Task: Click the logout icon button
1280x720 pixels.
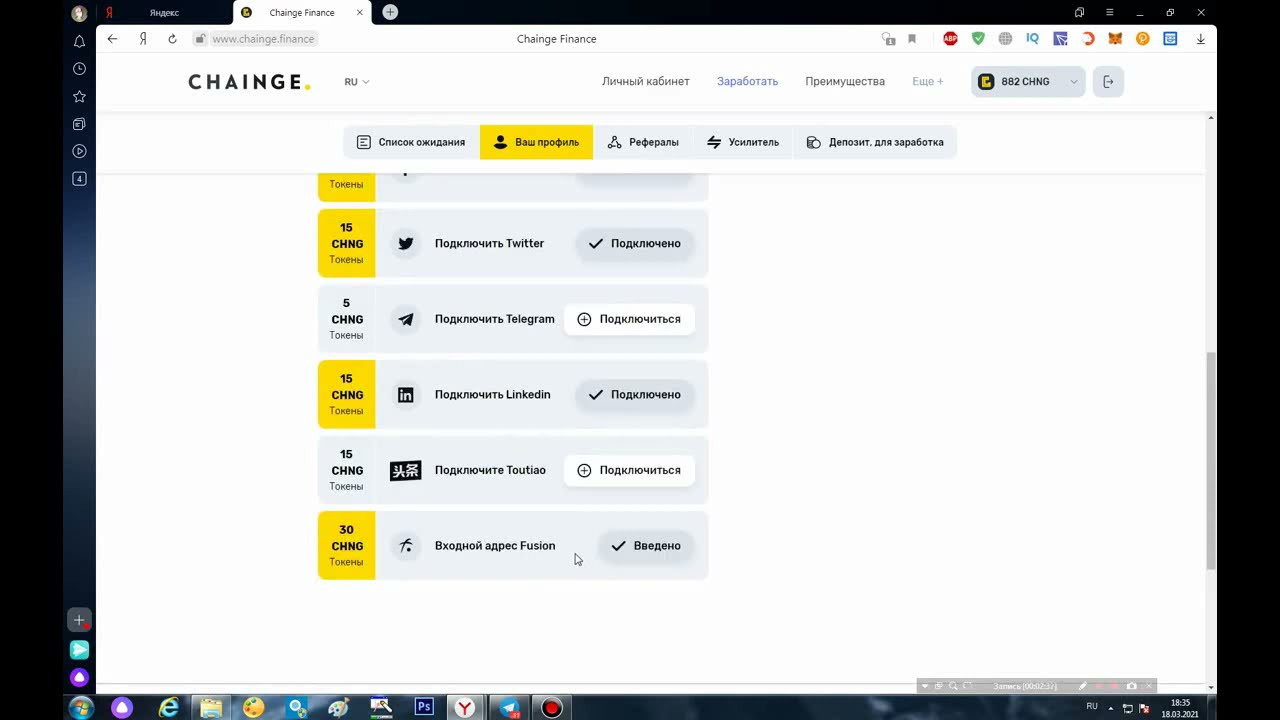Action: point(1108,82)
